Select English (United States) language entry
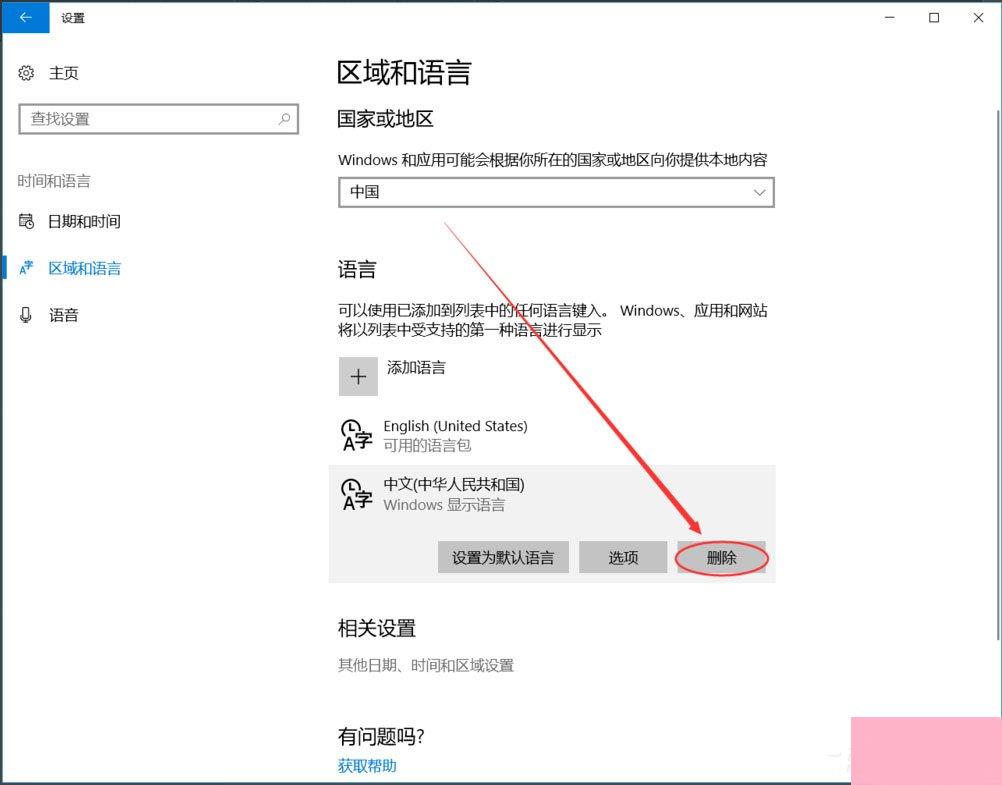1002x785 pixels. click(552, 435)
